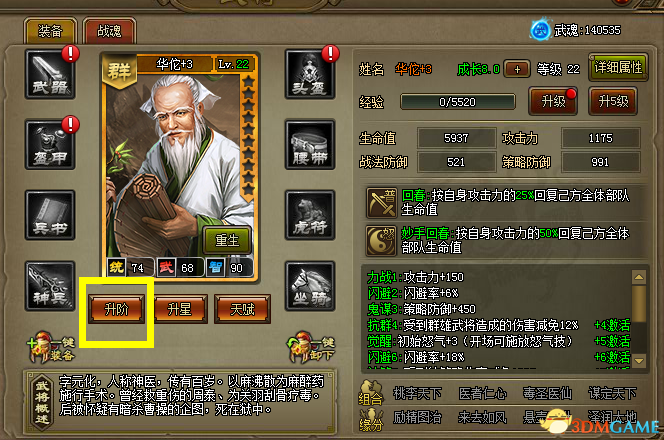Viewport: 664px width, 440px height.
Task: Click the 重生 rebirth button on portrait
Action: 227,240
